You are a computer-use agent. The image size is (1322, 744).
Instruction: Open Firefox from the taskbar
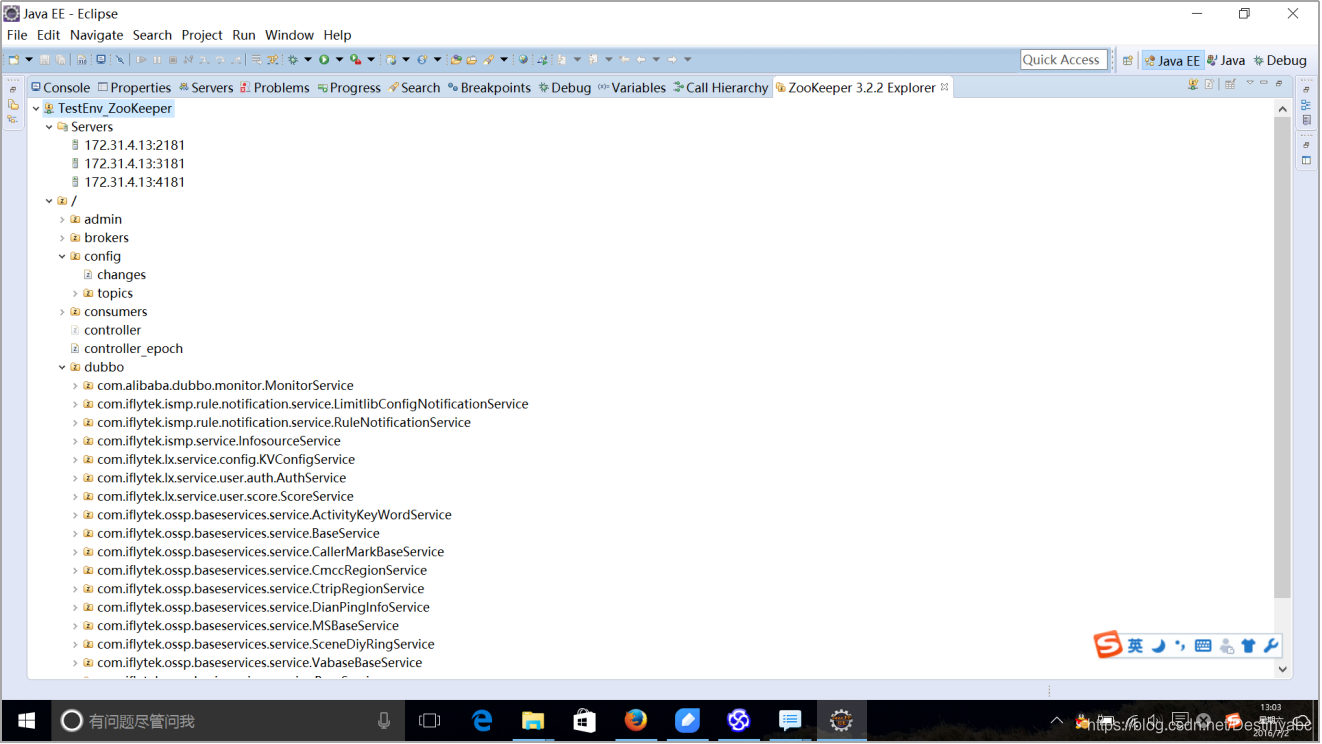(635, 720)
